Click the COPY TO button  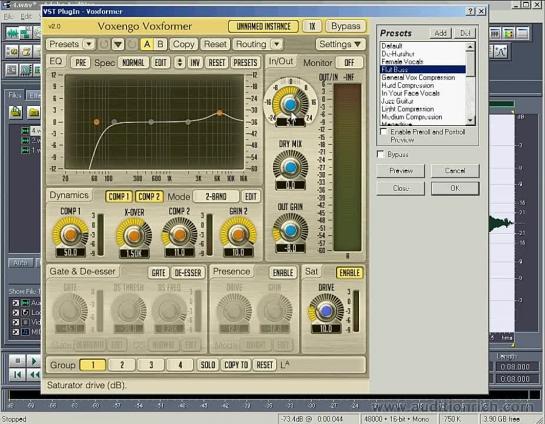coord(236,365)
